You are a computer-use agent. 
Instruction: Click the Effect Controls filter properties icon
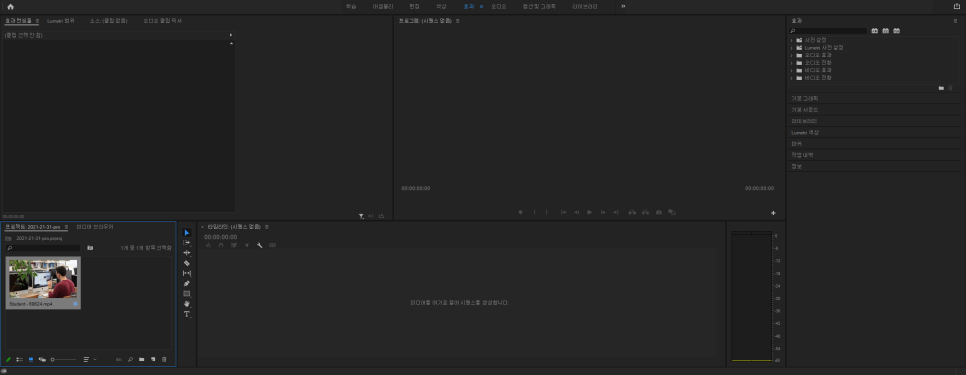[x=361, y=216]
